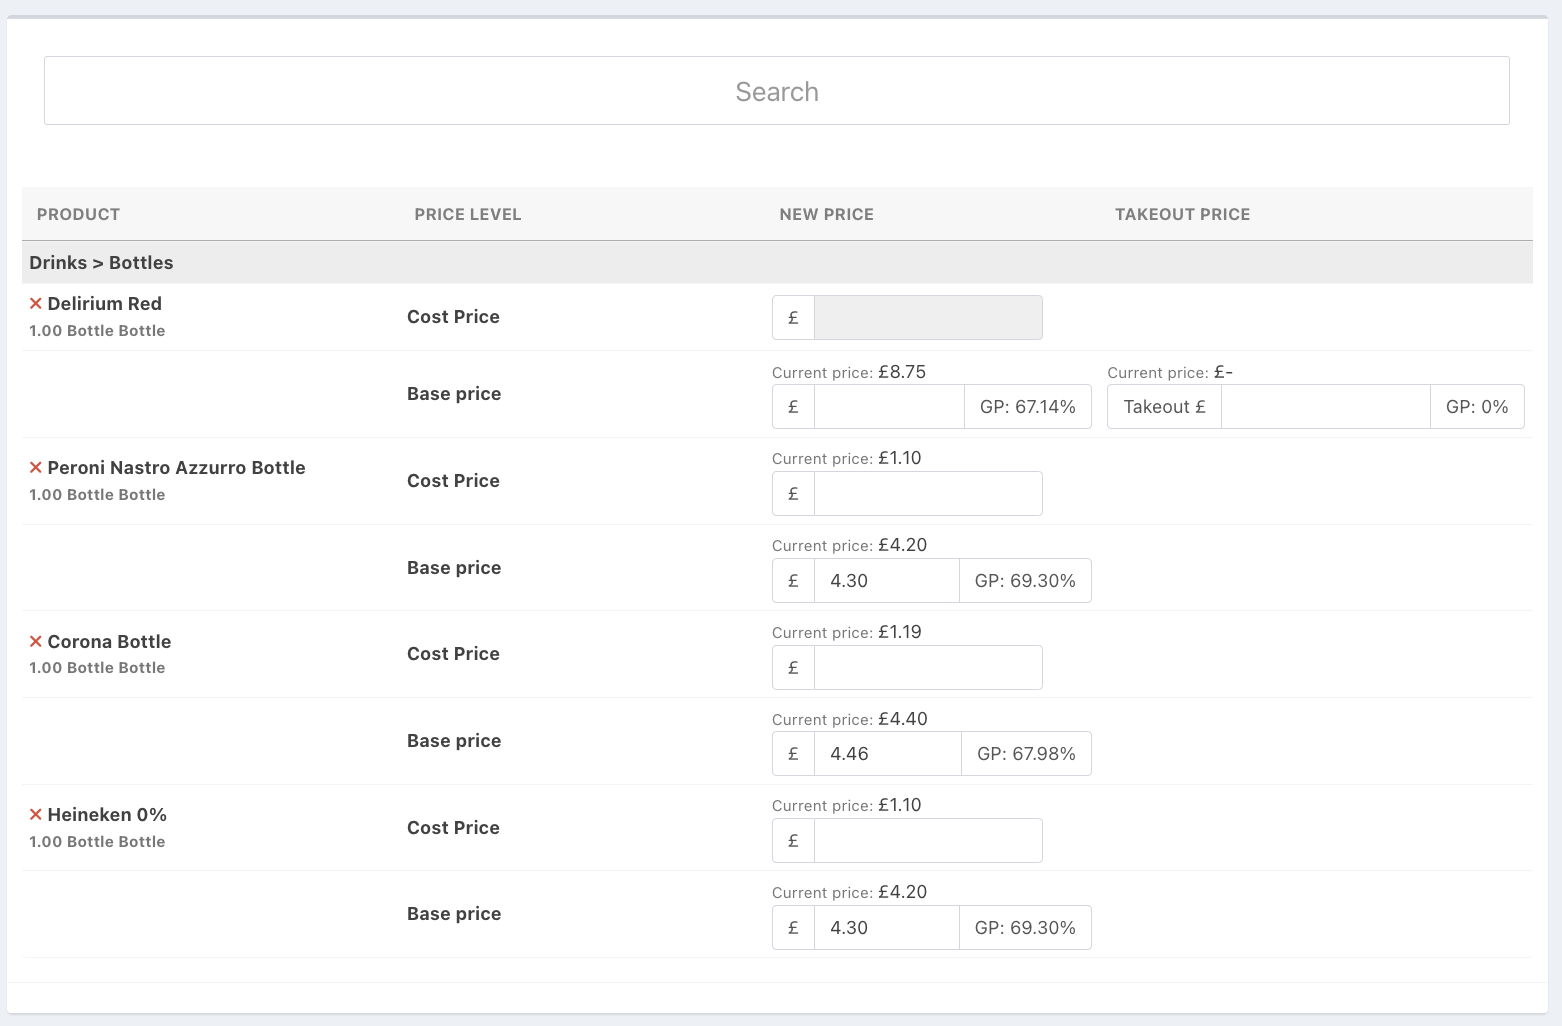Edit Corona base price field showing 4.46
The image size is (1562, 1026).
pyautogui.click(x=887, y=754)
